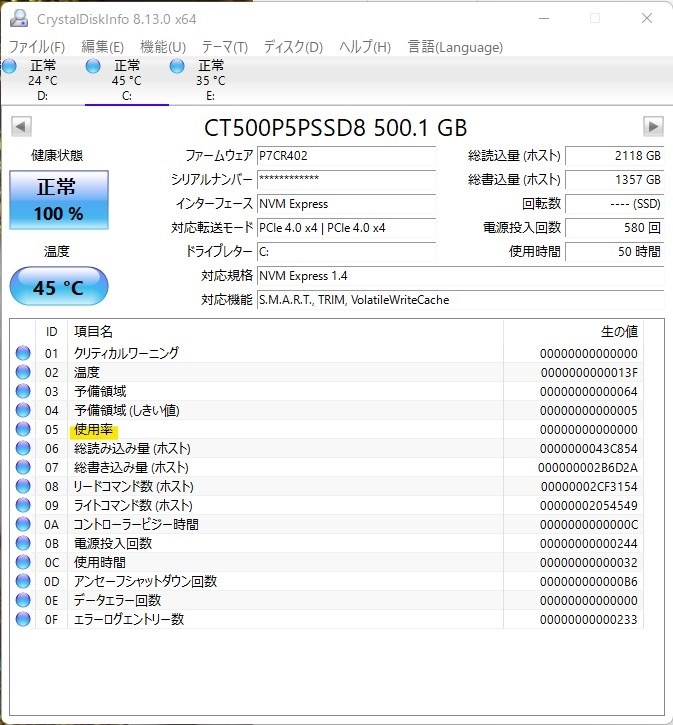The width and height of the screenshot is (673, 725).
Task: Select the クリティカルワーニング attribute name
Action: click(126, 353)
